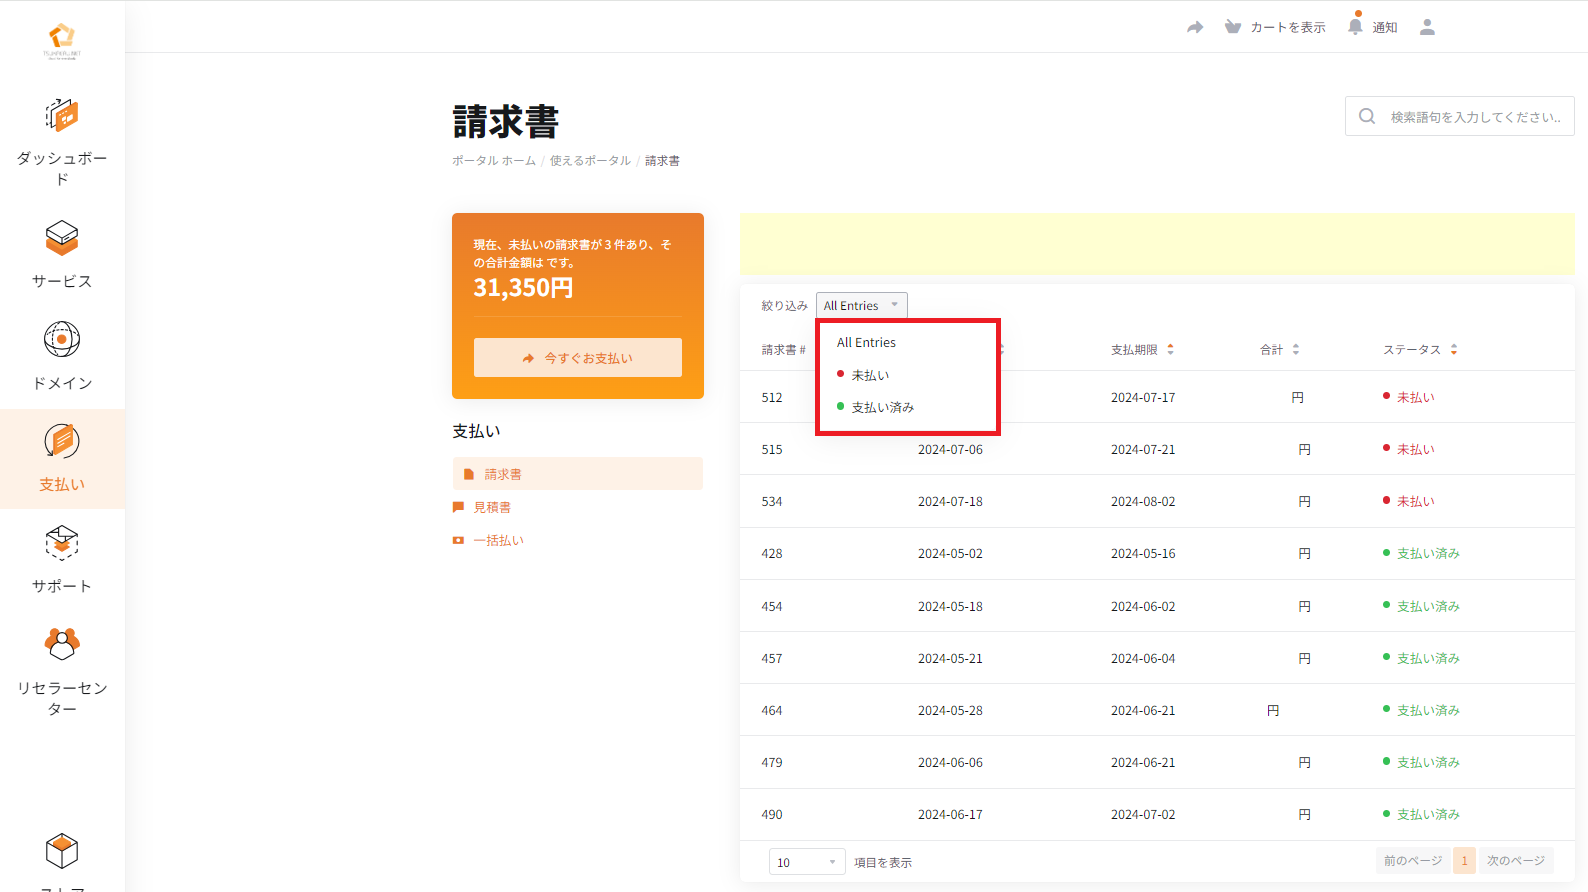Open the 絞り込み All Entries dropdown

[x=862, y=305]
